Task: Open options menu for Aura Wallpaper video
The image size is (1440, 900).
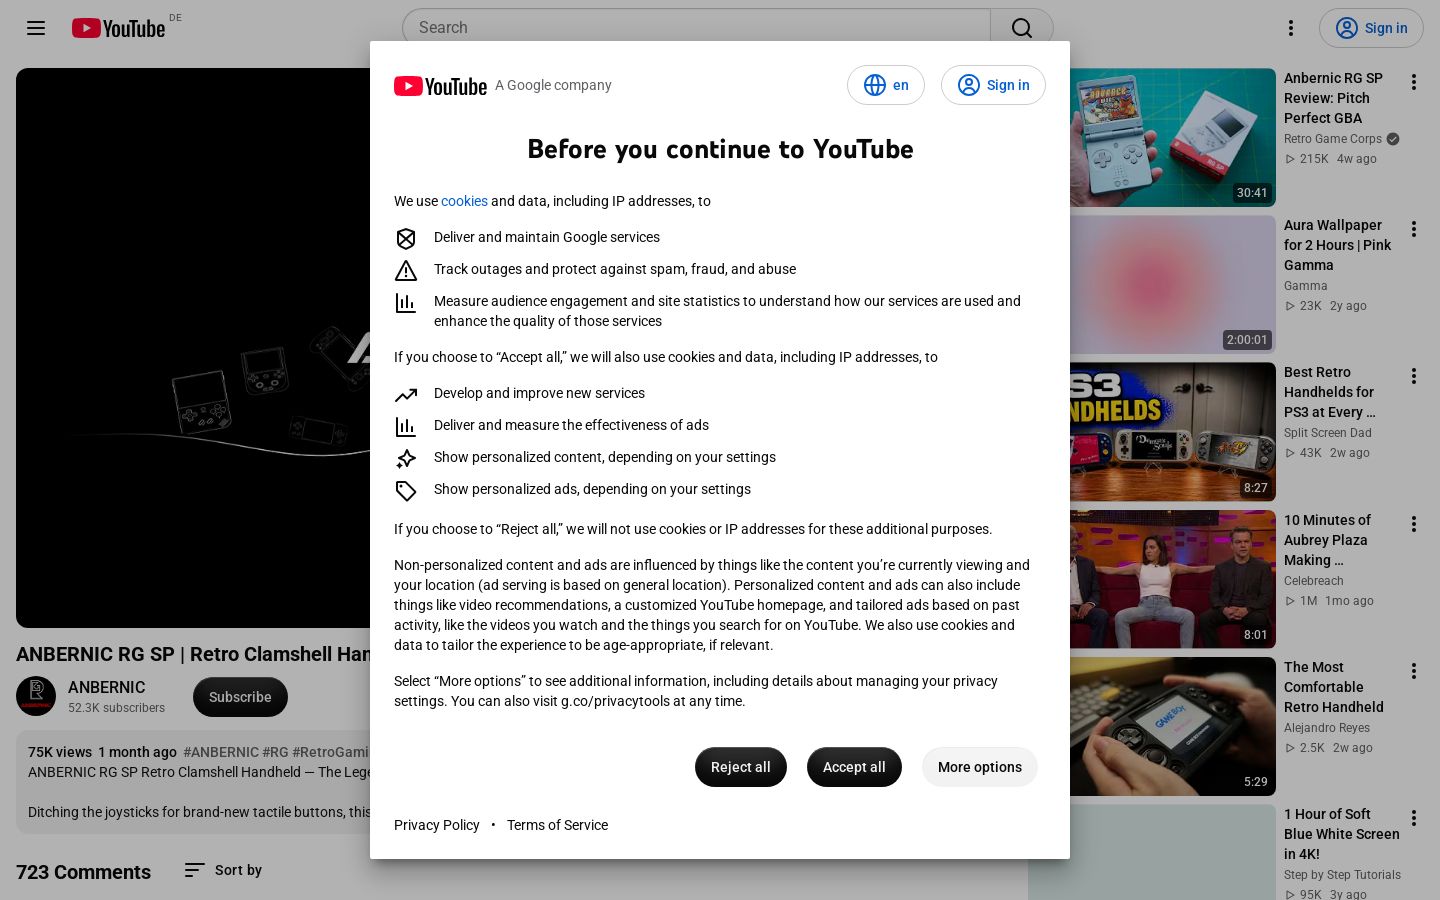Action: (1414, 229)
